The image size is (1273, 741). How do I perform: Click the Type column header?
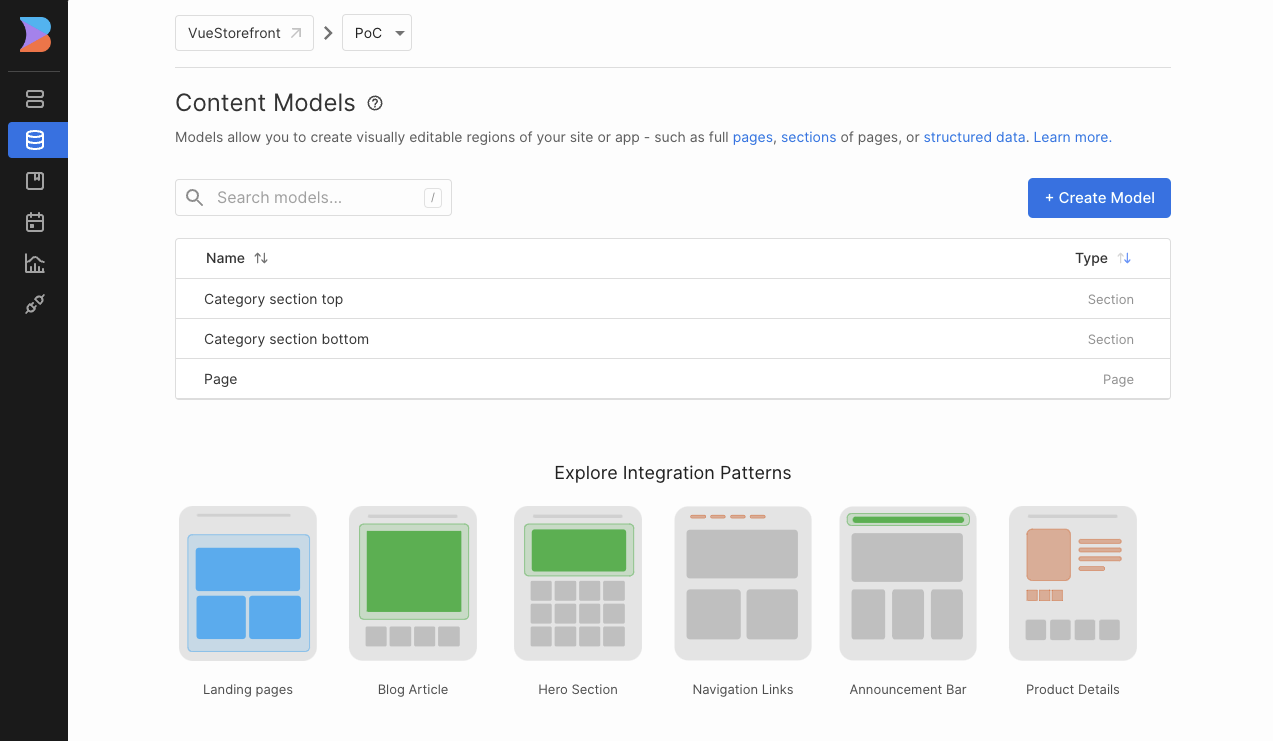(1091, 258)
